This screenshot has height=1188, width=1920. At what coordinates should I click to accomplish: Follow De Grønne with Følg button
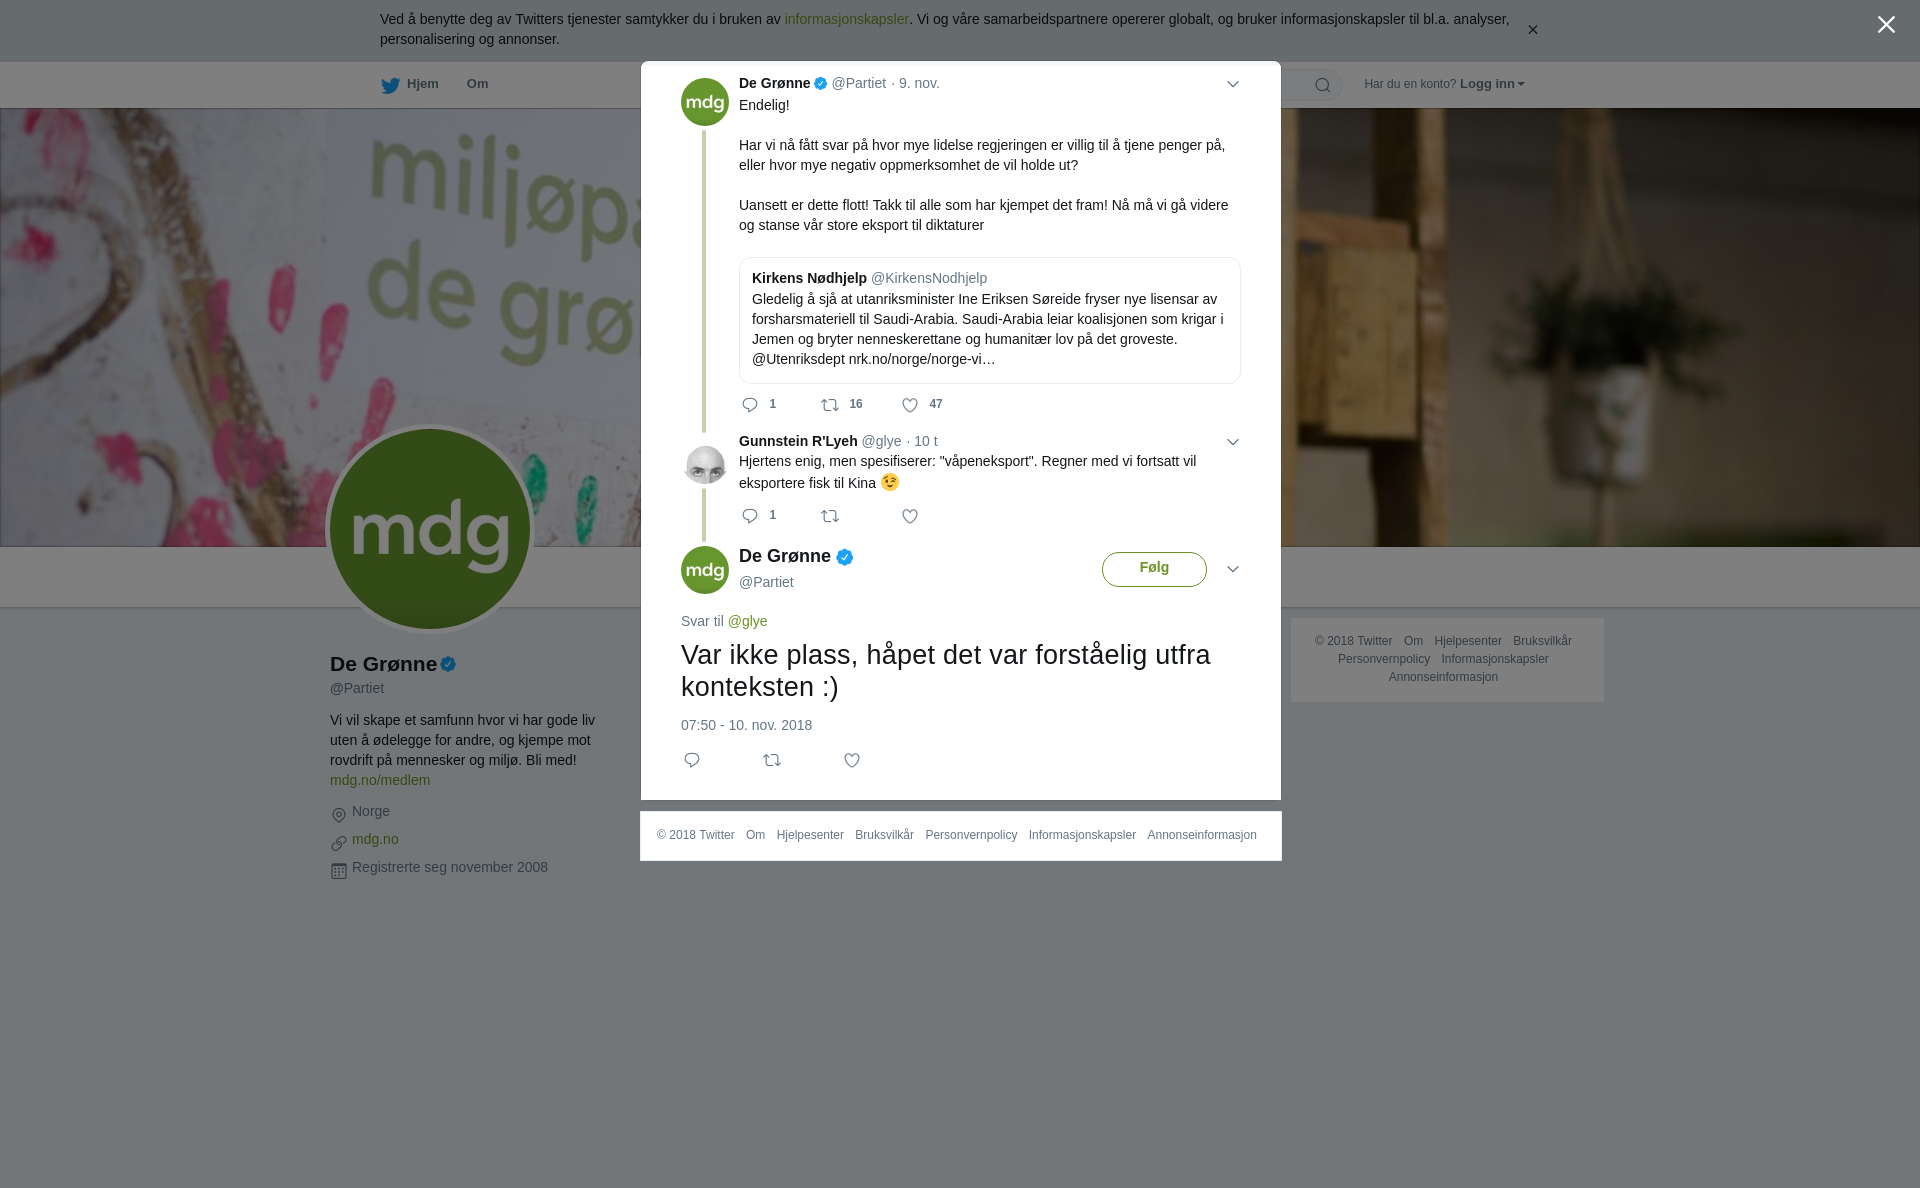[1154, 569]
